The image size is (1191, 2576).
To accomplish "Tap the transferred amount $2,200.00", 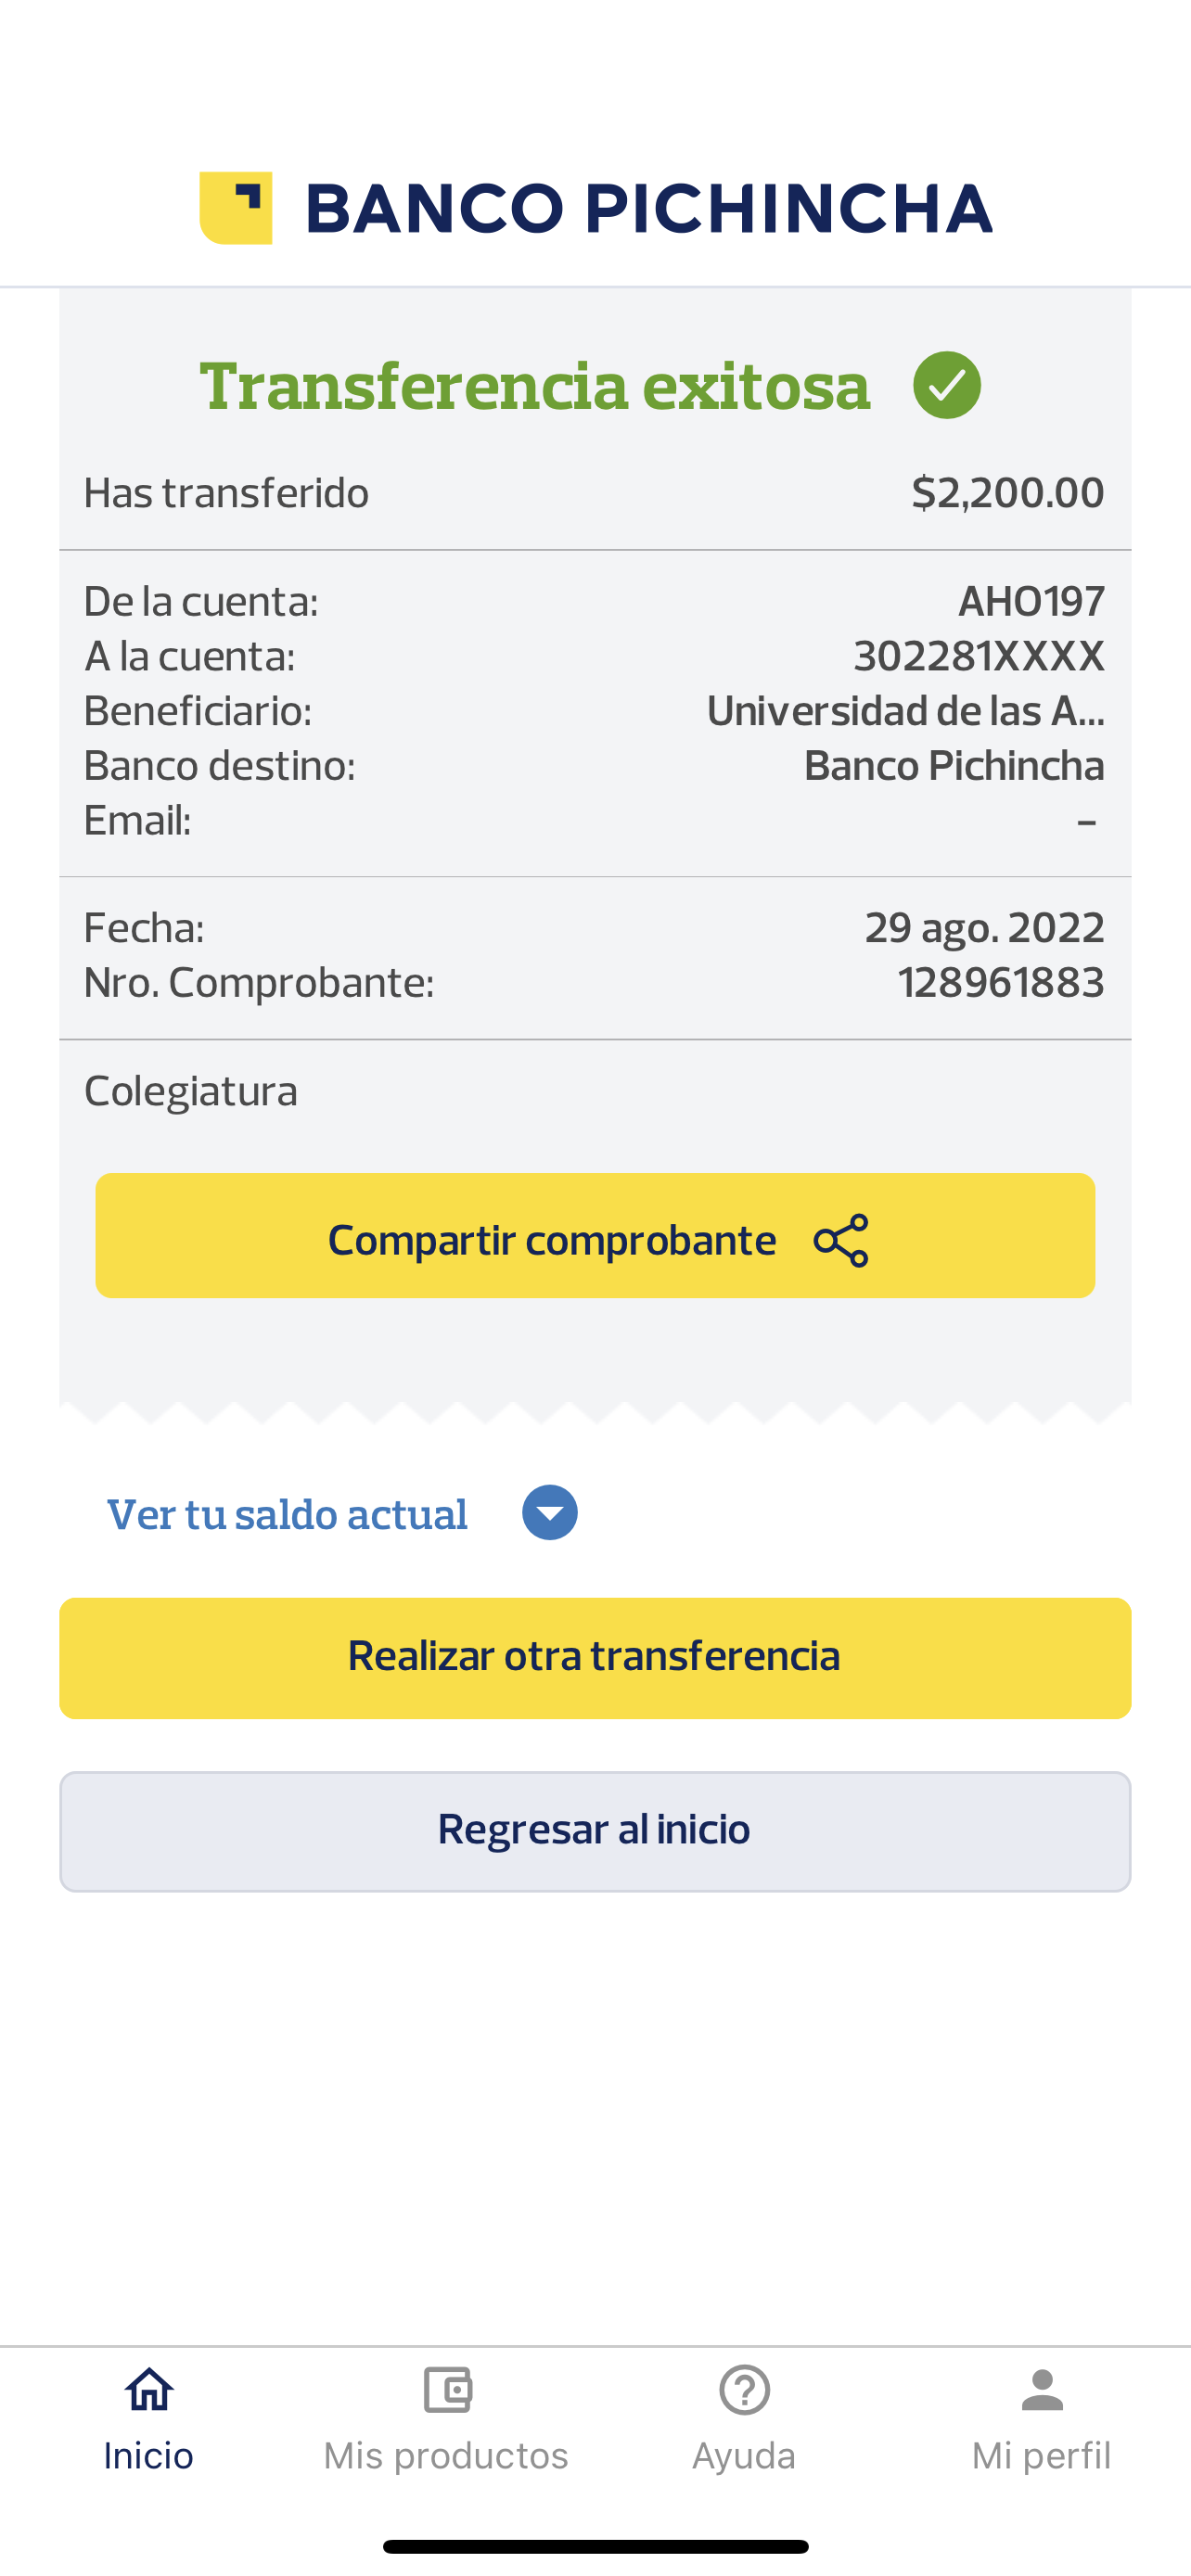I will tap(1007, 493).
